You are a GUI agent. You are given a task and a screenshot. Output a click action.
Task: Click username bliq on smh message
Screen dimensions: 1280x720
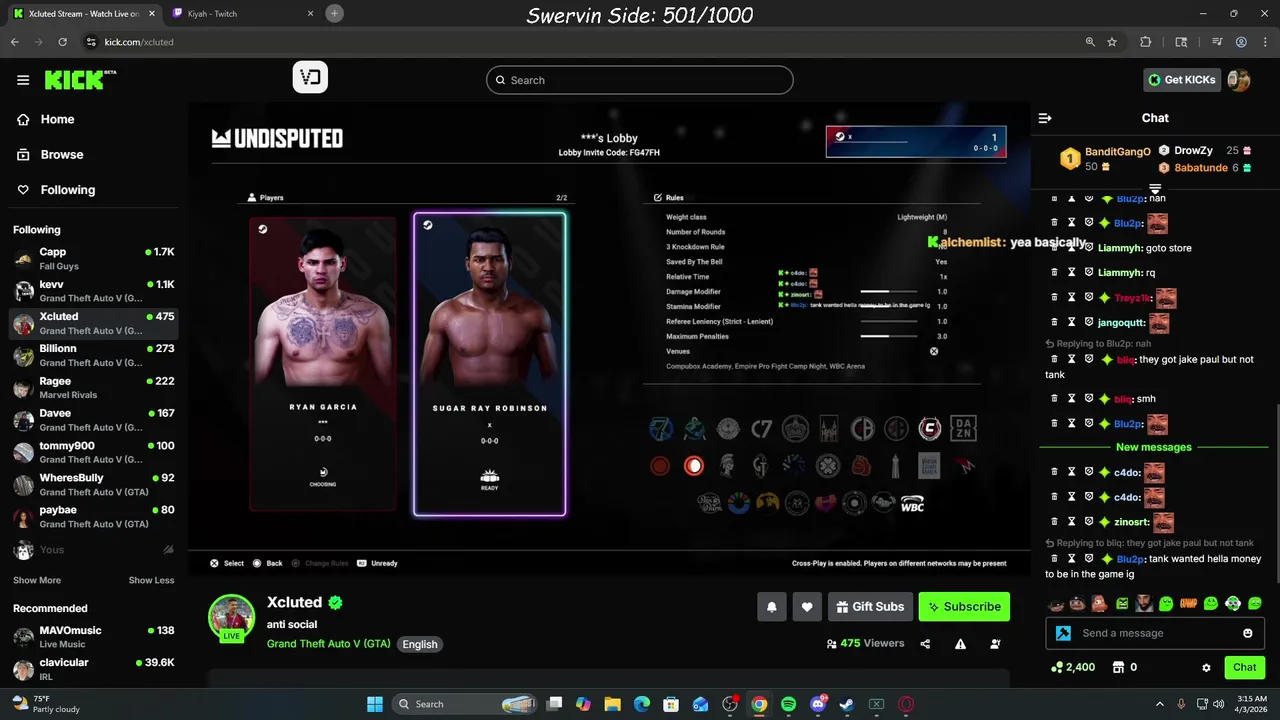pyautogui.click(x=1122, y=399)
